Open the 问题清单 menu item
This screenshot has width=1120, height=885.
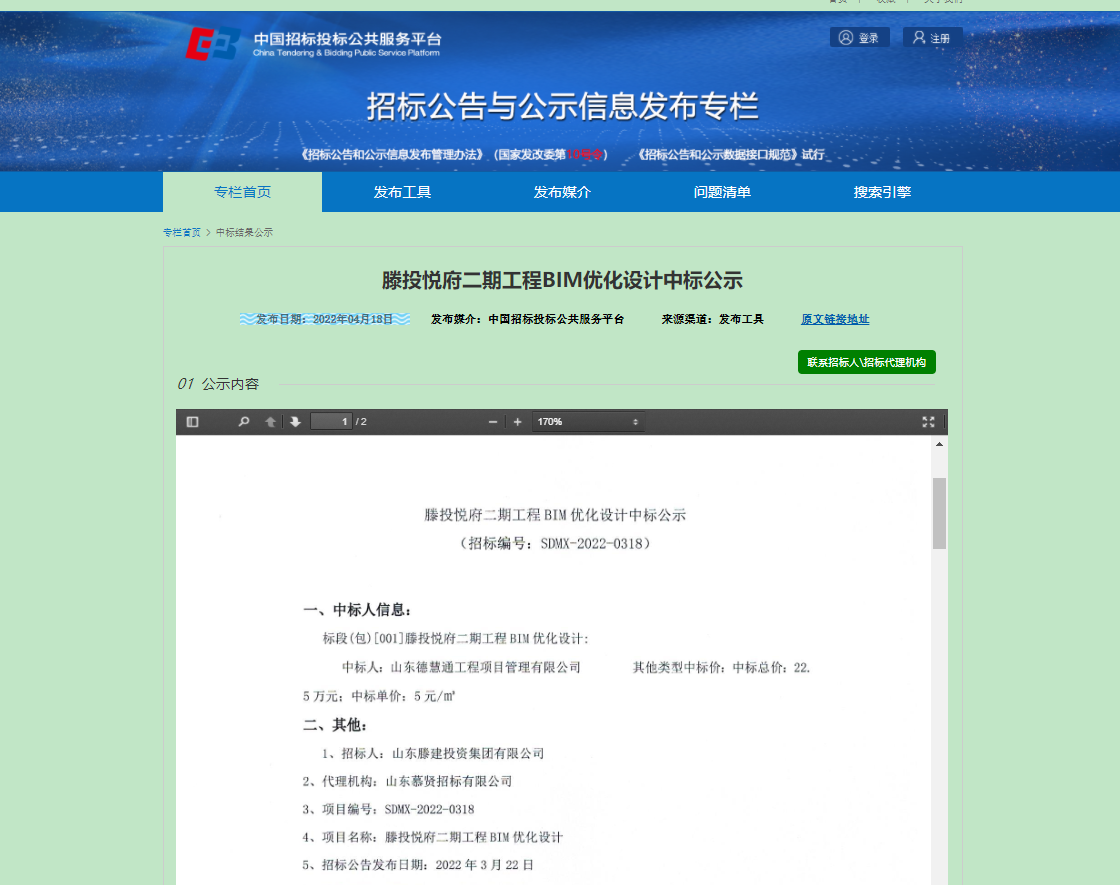point(722,191)
